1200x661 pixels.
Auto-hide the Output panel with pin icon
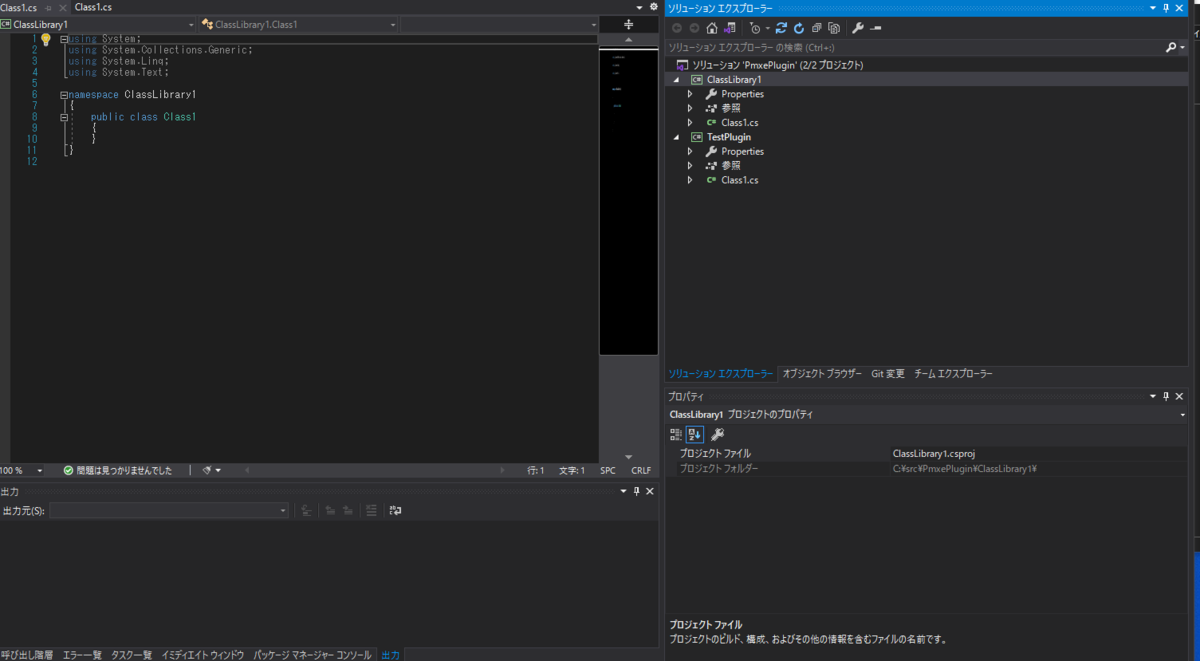(x=637, y=491)
